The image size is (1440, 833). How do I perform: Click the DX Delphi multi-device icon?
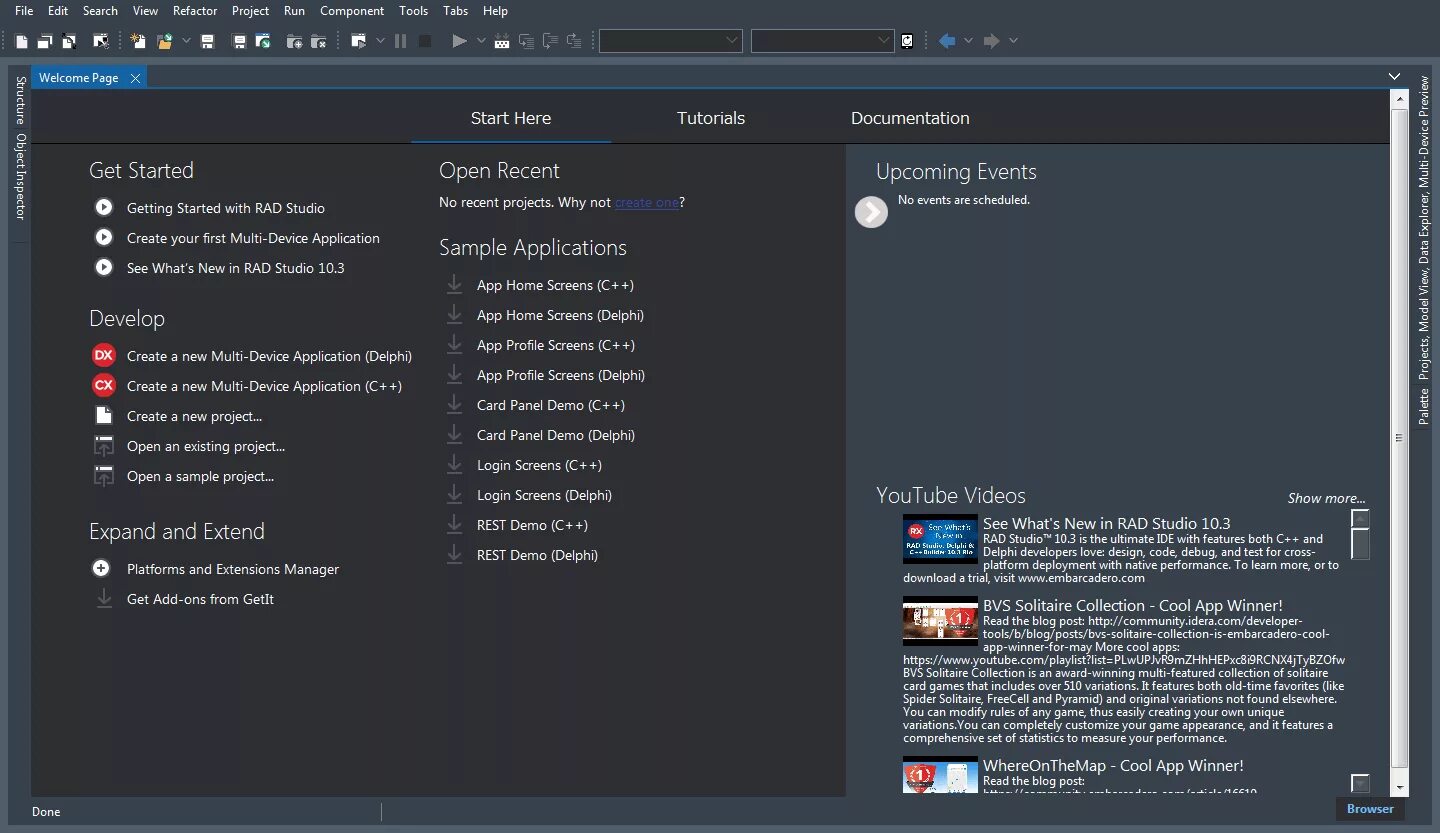[104, 356]
